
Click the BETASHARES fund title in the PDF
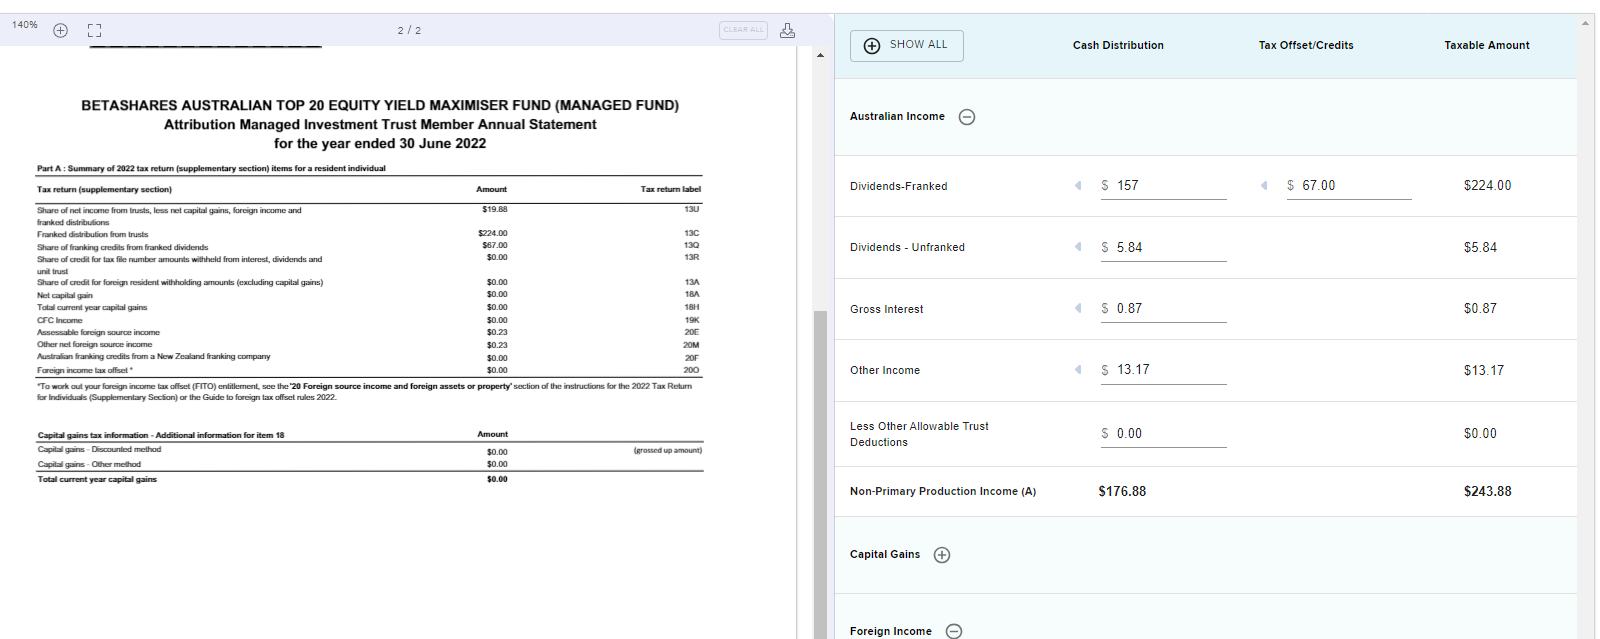tap(380, 105)
